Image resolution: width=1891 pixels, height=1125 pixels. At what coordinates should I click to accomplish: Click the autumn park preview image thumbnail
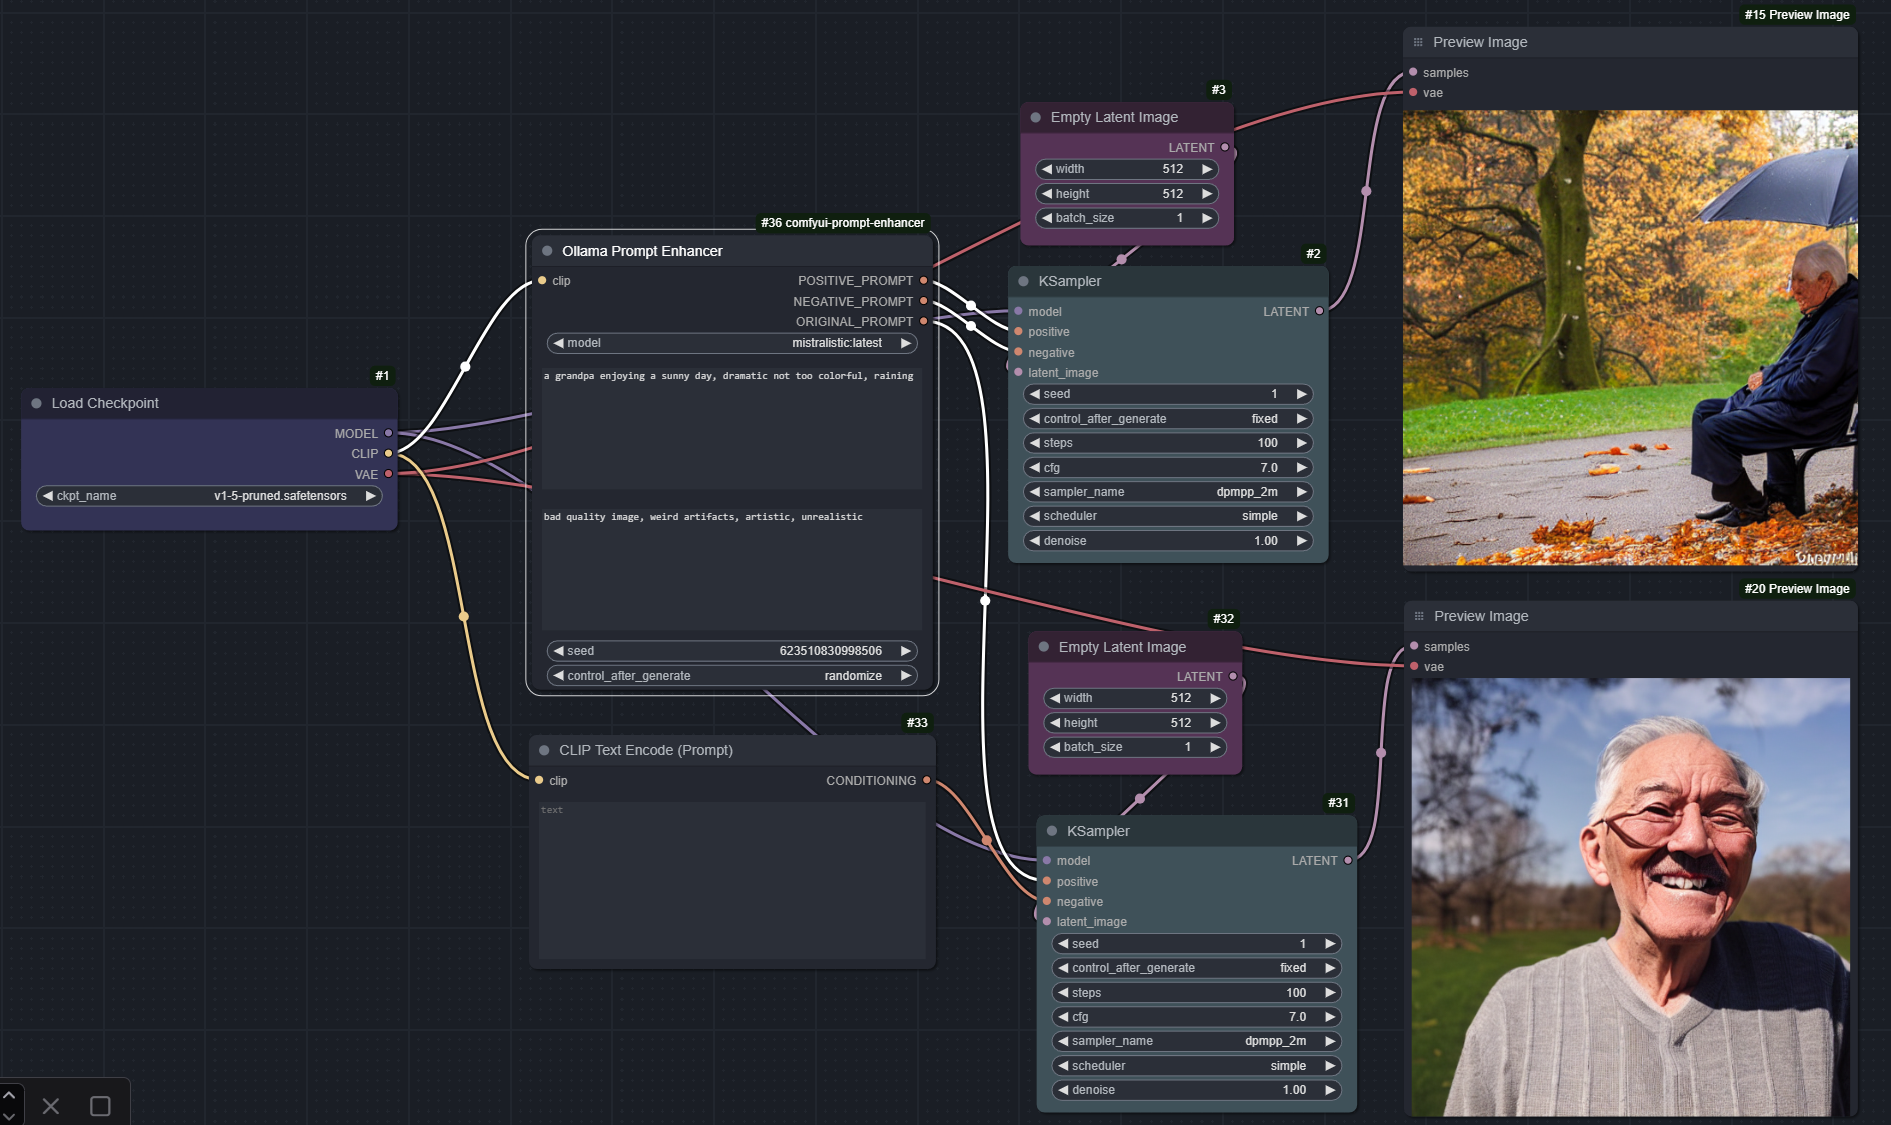click(x=1630, y=338)
